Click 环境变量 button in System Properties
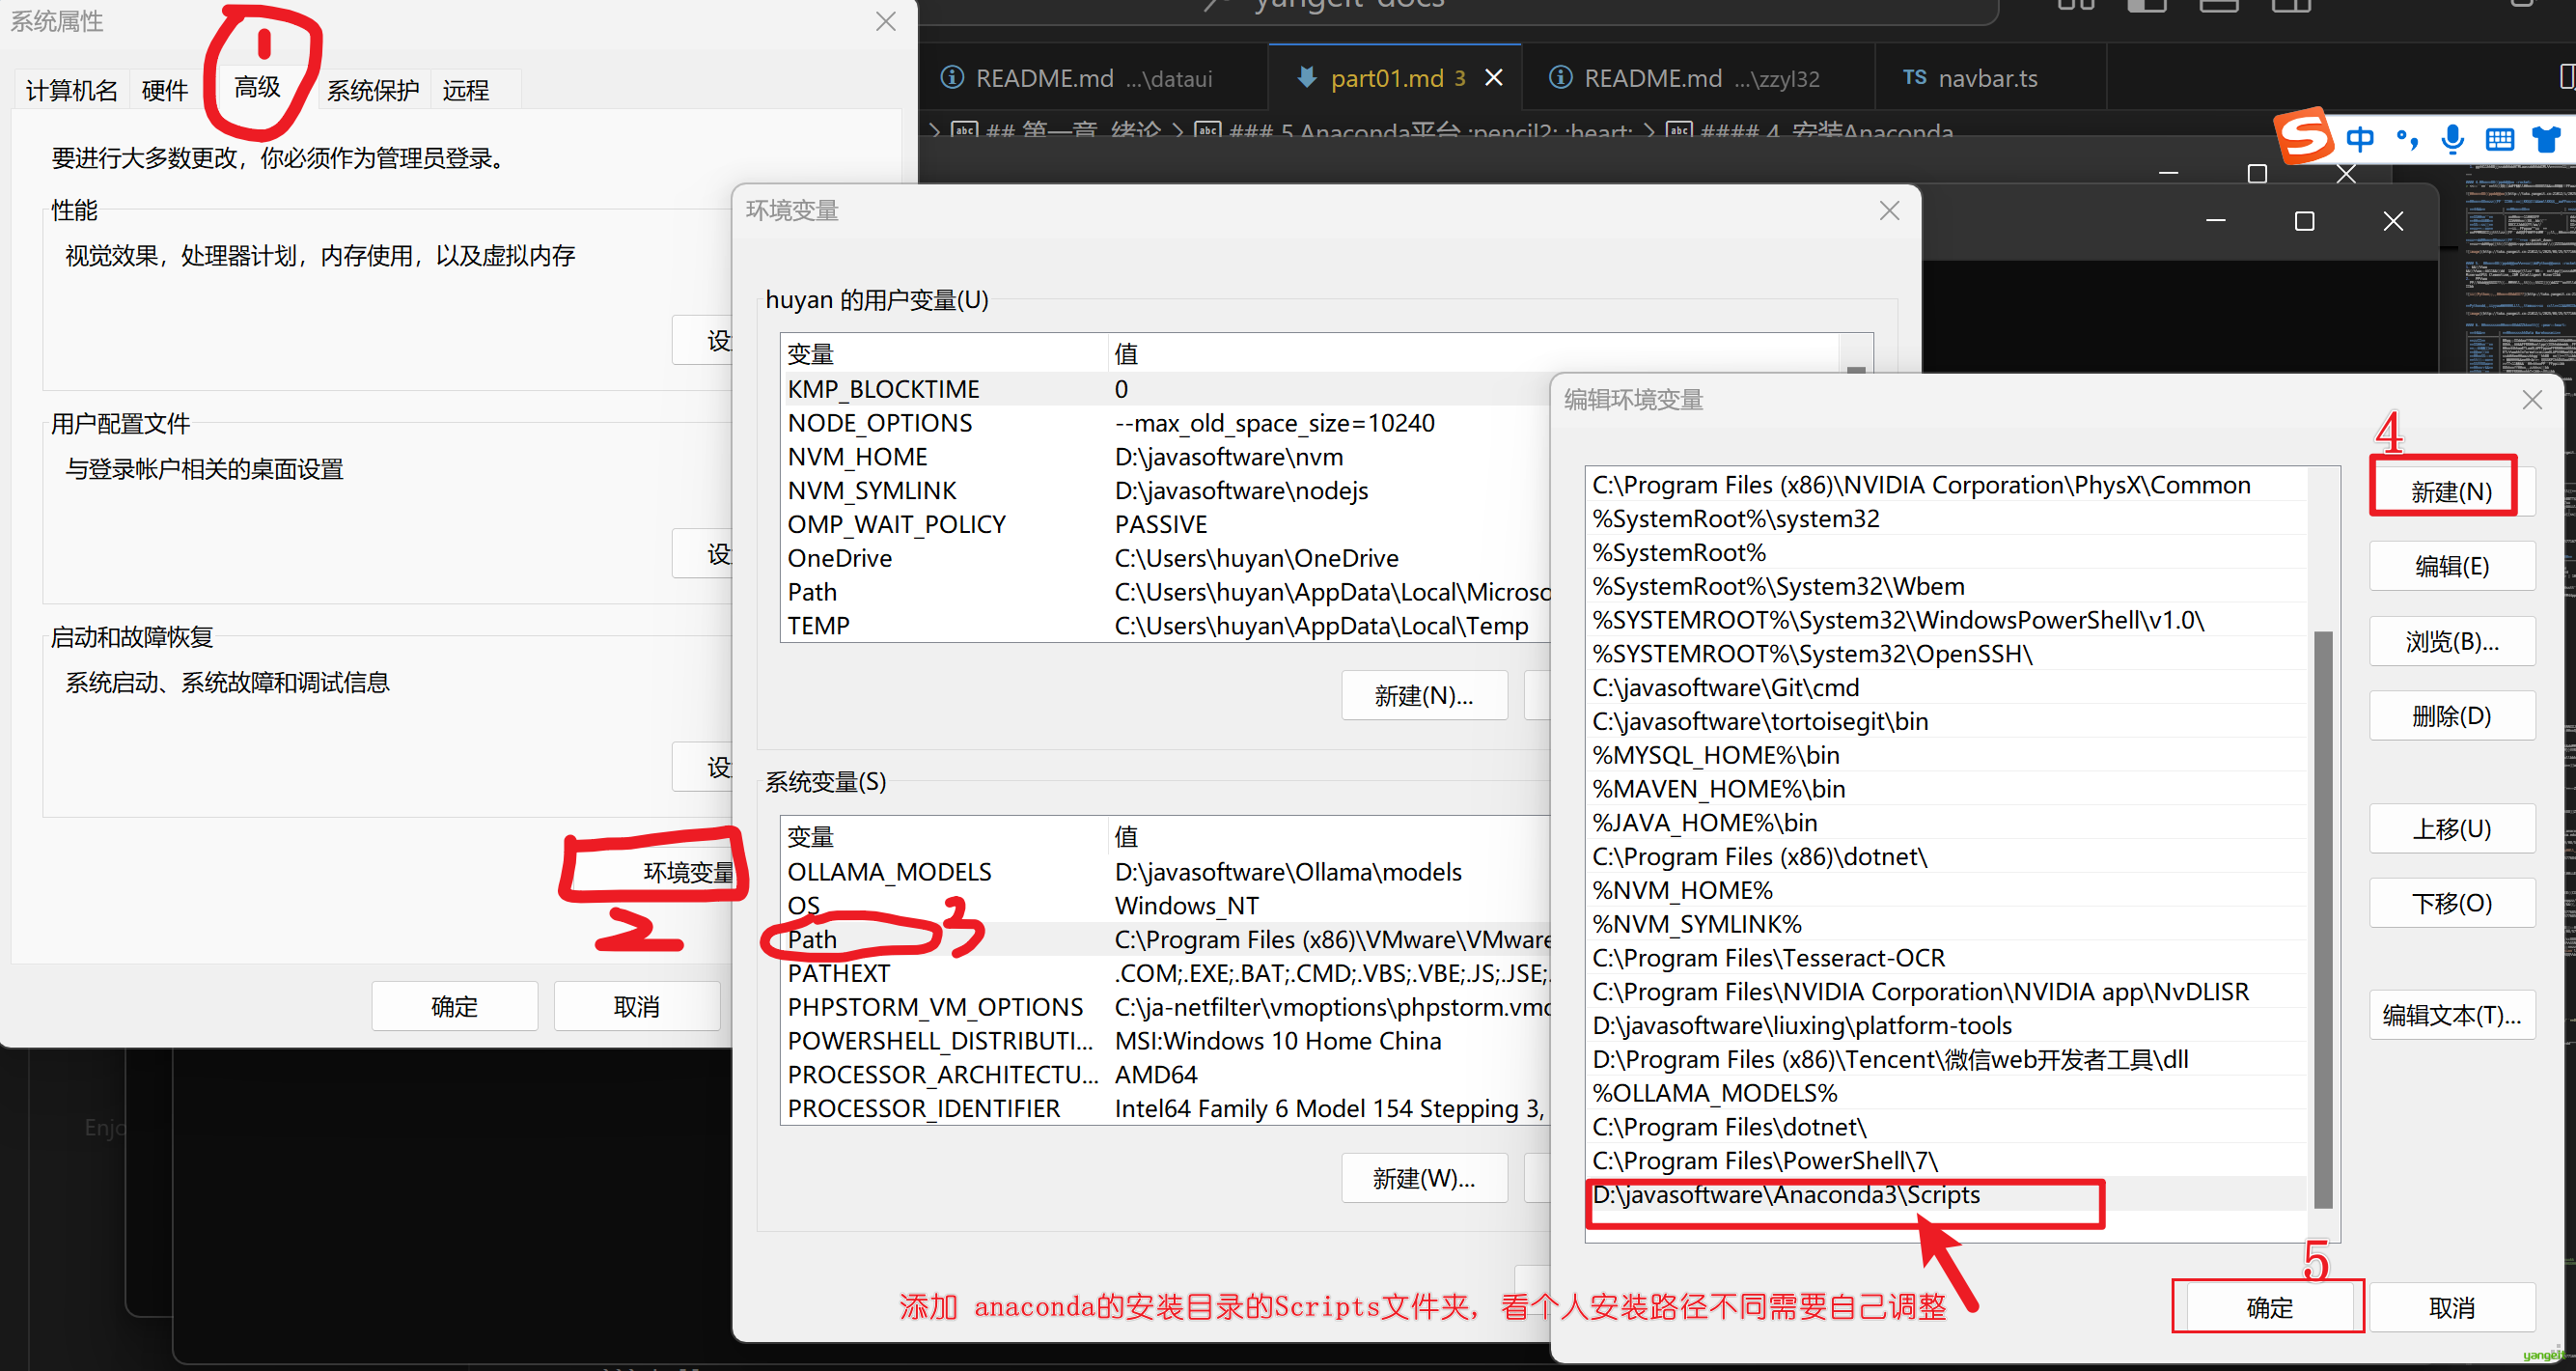This screenshot has width=2576, height=1371. (686, 871)
